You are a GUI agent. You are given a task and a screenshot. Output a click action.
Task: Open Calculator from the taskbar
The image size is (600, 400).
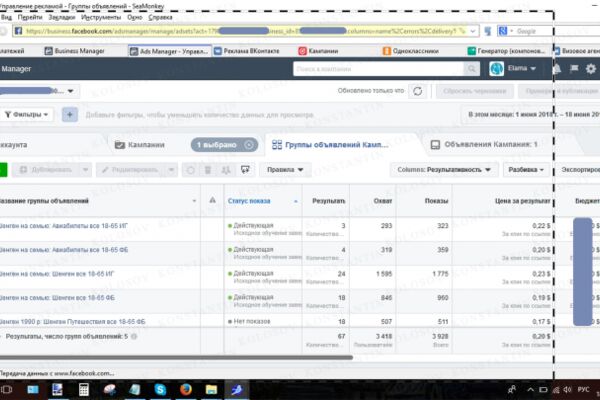point(83,390)
